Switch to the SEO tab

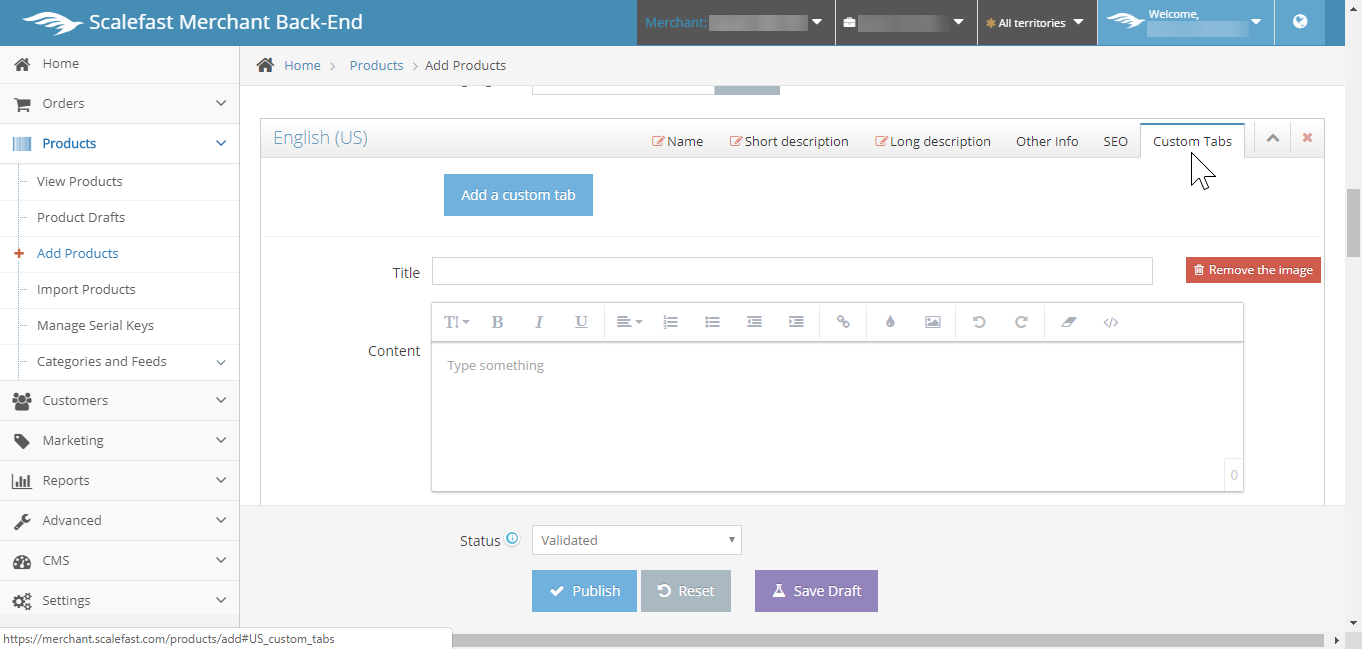pos(1115,141)
